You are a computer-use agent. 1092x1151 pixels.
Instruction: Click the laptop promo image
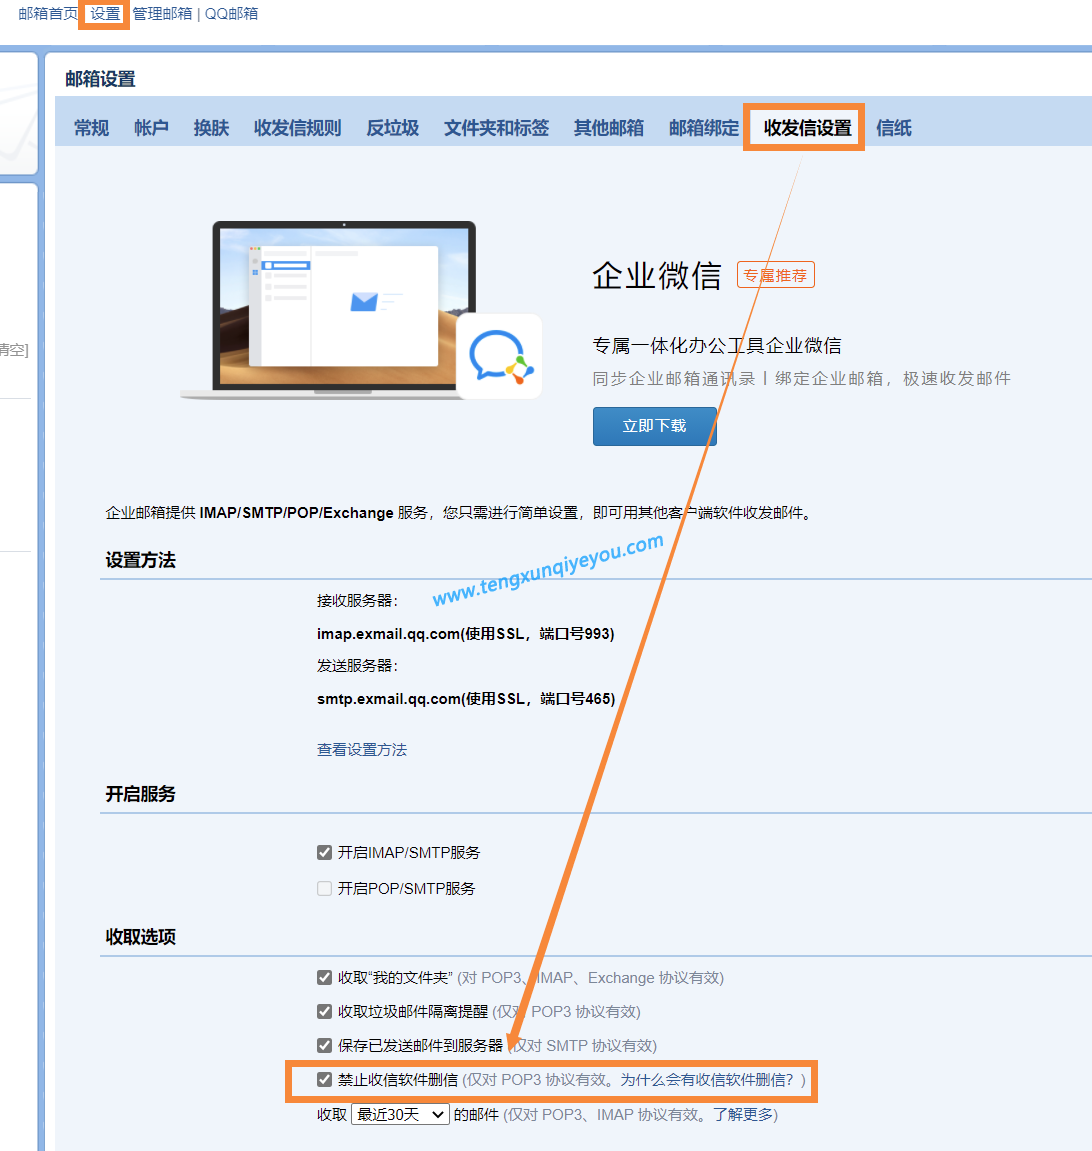(343, 310)
